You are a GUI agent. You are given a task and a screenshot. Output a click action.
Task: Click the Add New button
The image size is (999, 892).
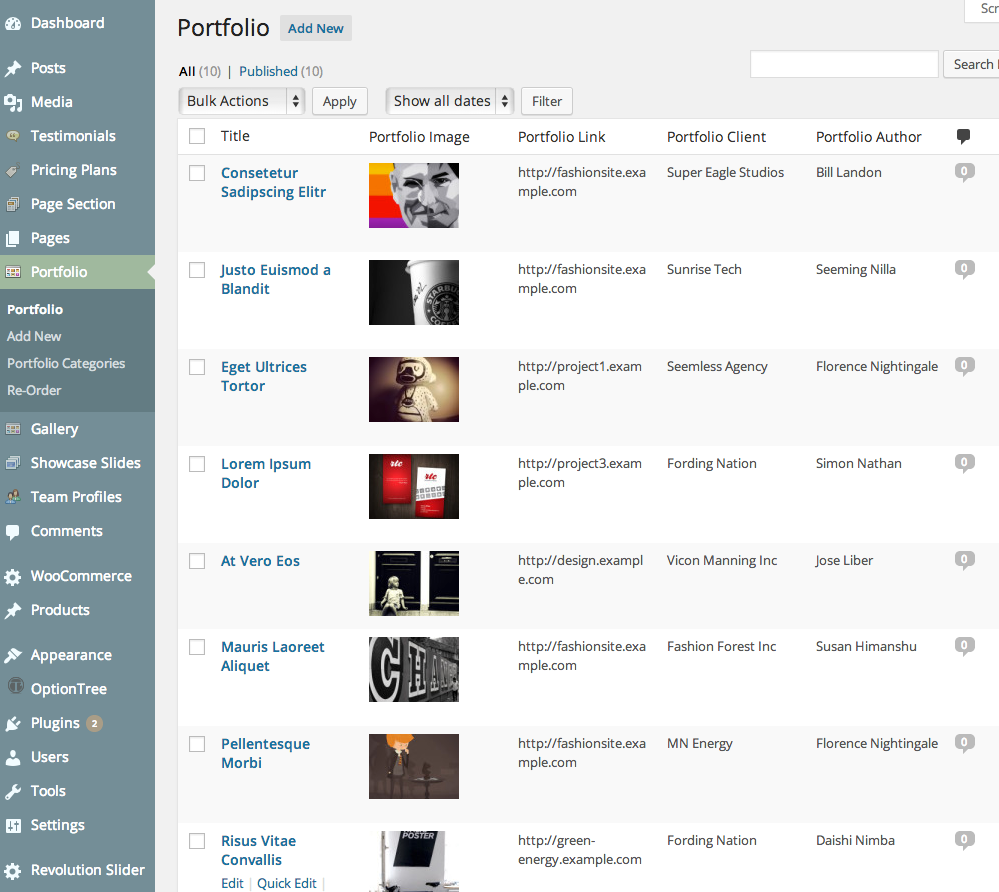pyautogui.click(x=315, y=28)
